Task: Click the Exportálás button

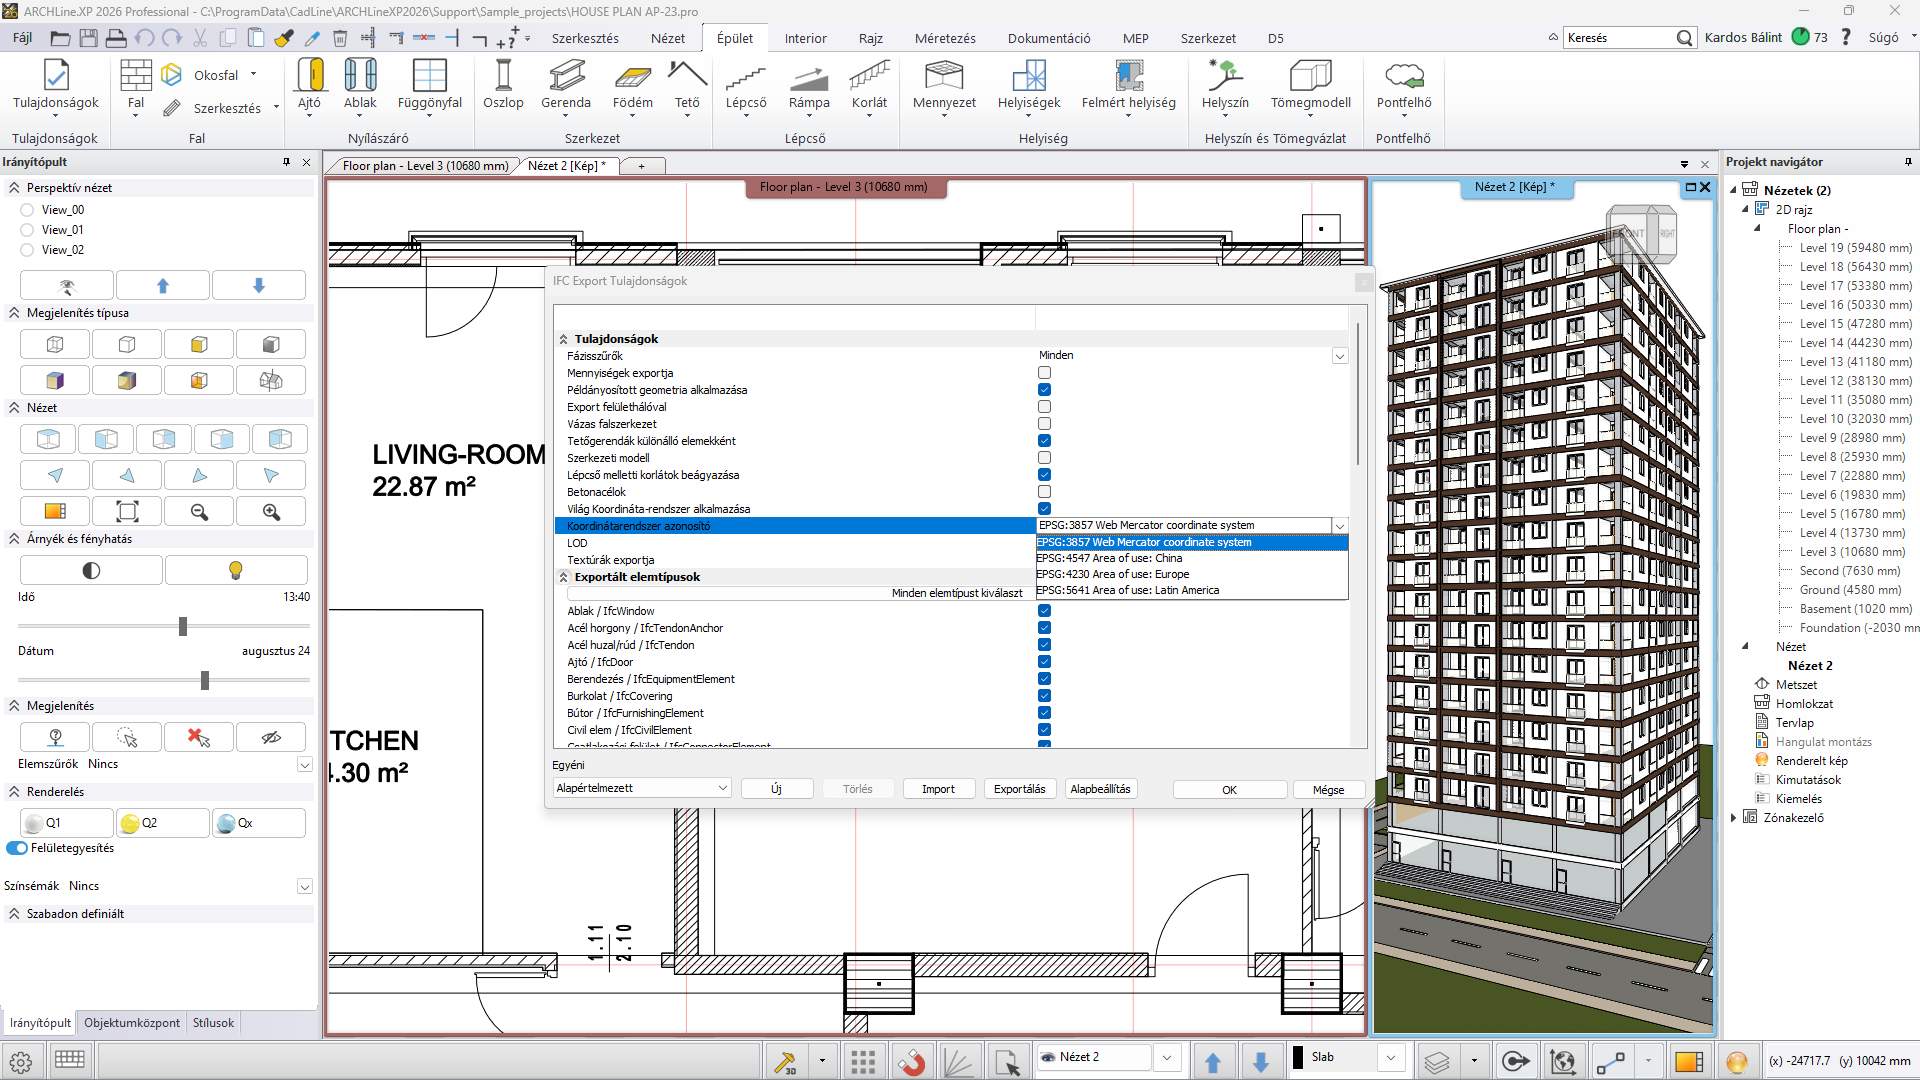Action: coord(1019,789)
